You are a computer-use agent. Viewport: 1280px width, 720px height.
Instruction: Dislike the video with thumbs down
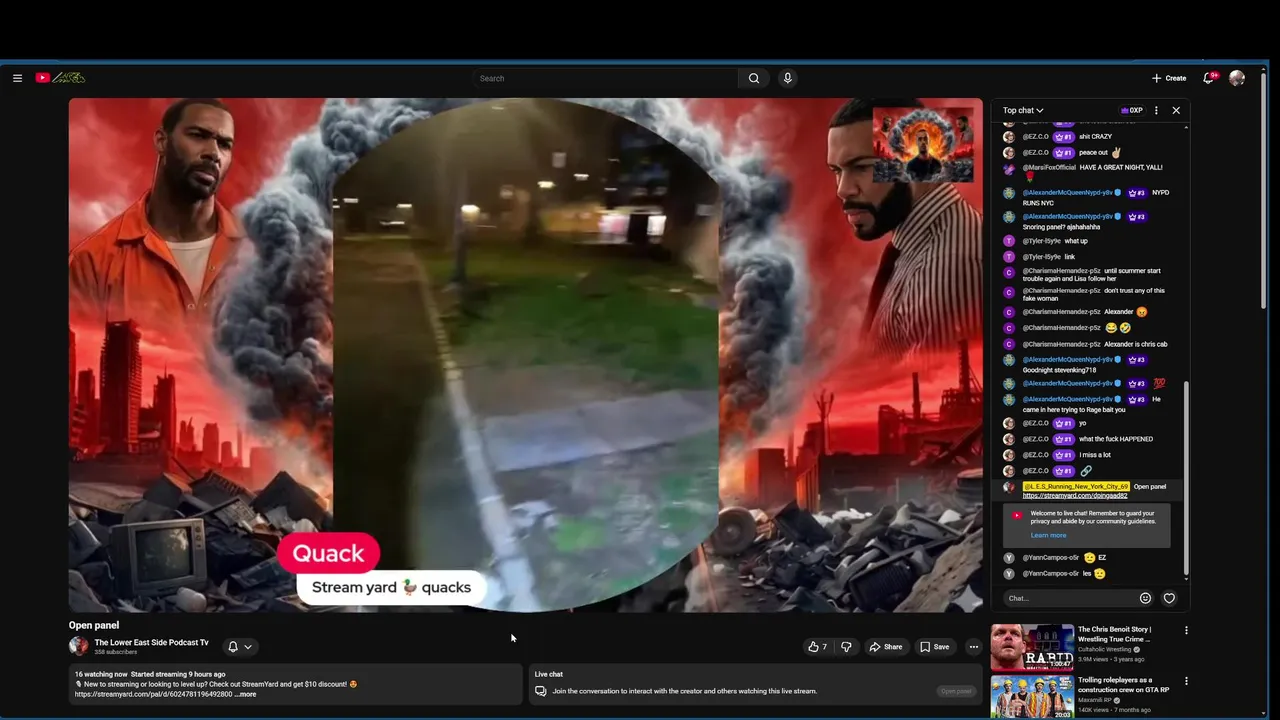click(x=846, y=647)
